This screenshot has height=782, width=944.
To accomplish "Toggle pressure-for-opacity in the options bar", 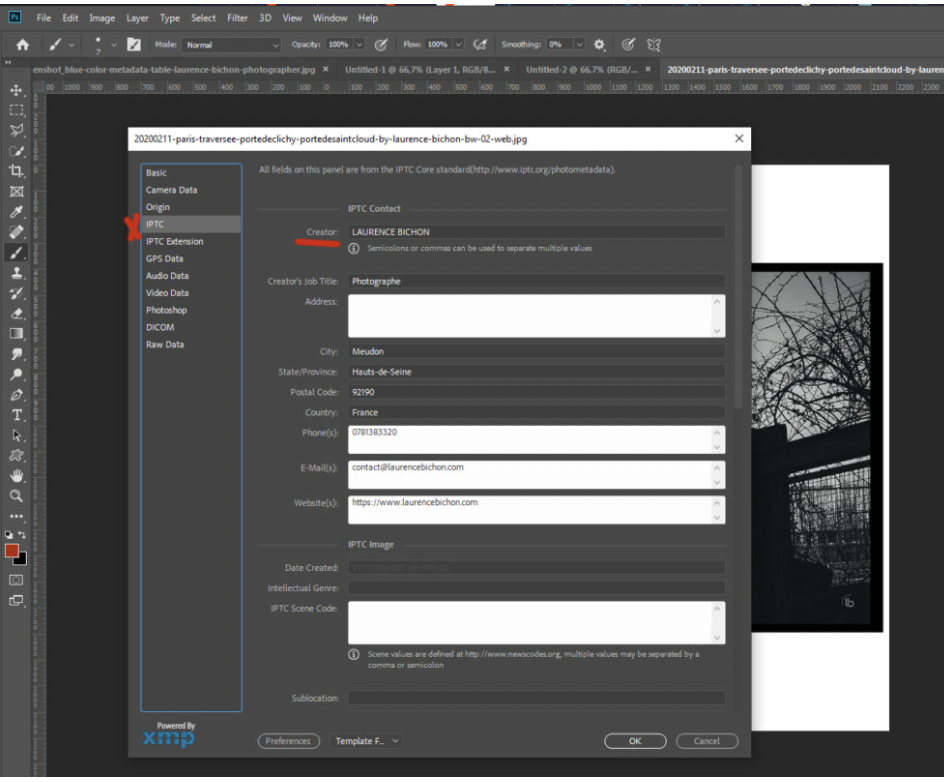I will (x=382, y=42).
